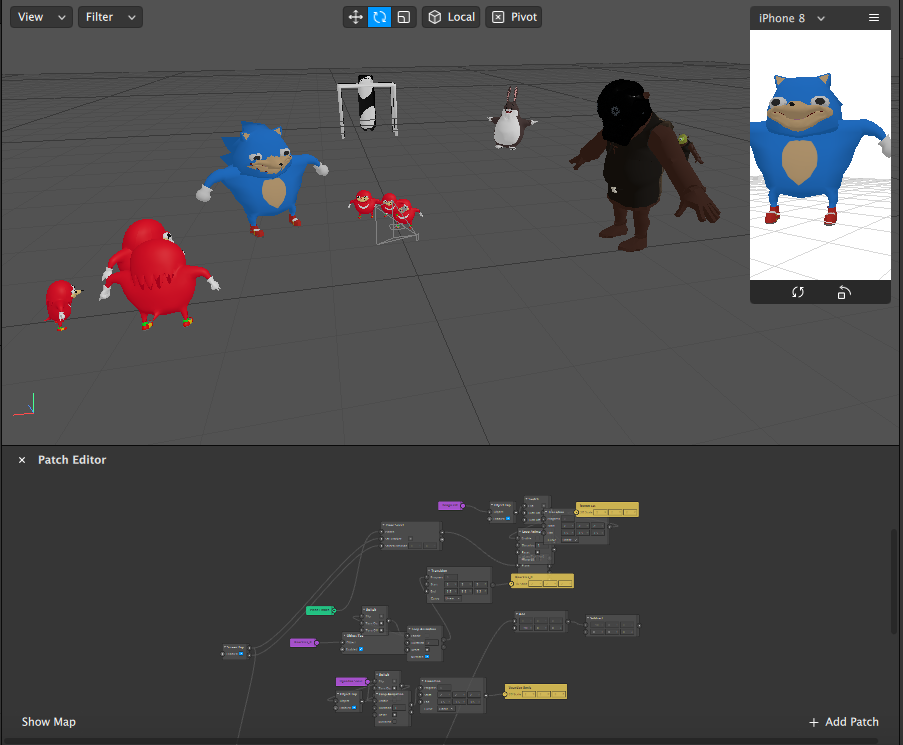
Task: Click the Sonic preview in the simulator
Action: click(811, 147)
